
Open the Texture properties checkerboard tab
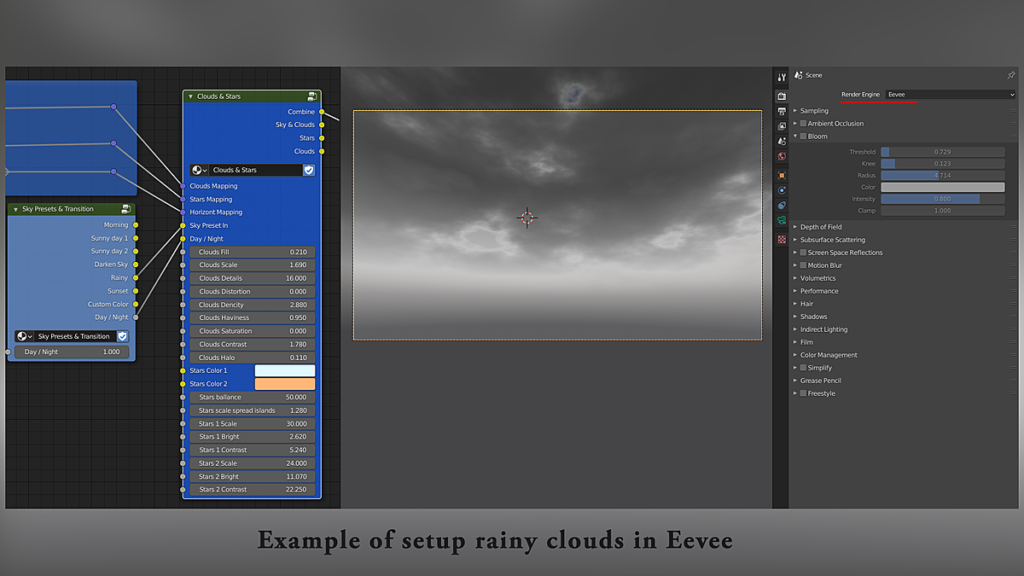pos(781,240)
